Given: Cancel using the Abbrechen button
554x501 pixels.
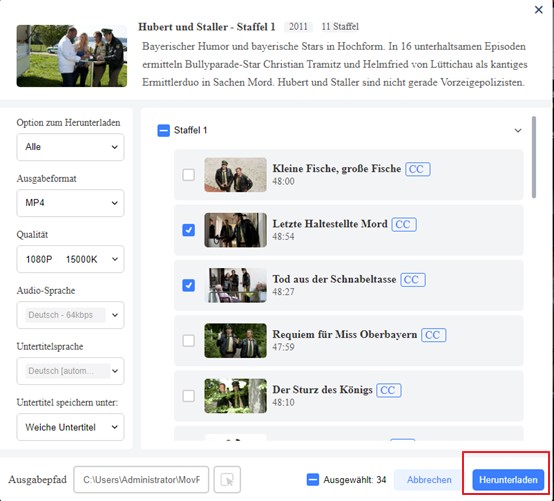Looking at the screenshot, I should pos(429,479).
